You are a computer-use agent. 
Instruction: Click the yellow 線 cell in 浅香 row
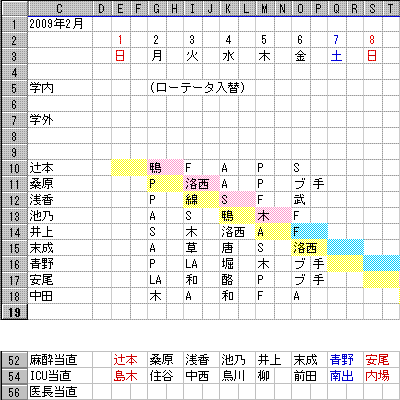pyautogui.click(x=201, y=200)
